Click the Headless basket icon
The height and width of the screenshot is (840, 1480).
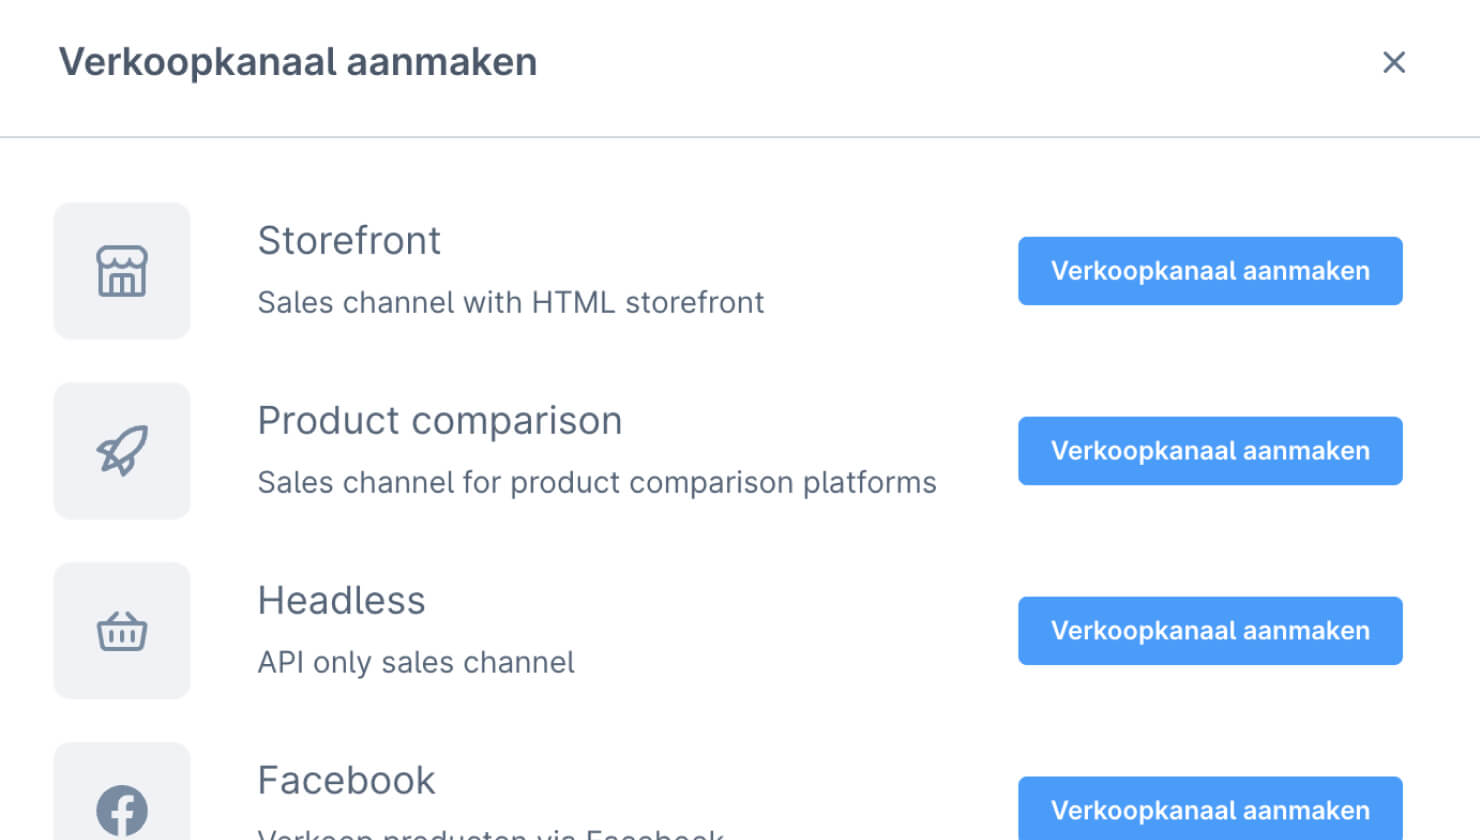[x=122, y=631]
